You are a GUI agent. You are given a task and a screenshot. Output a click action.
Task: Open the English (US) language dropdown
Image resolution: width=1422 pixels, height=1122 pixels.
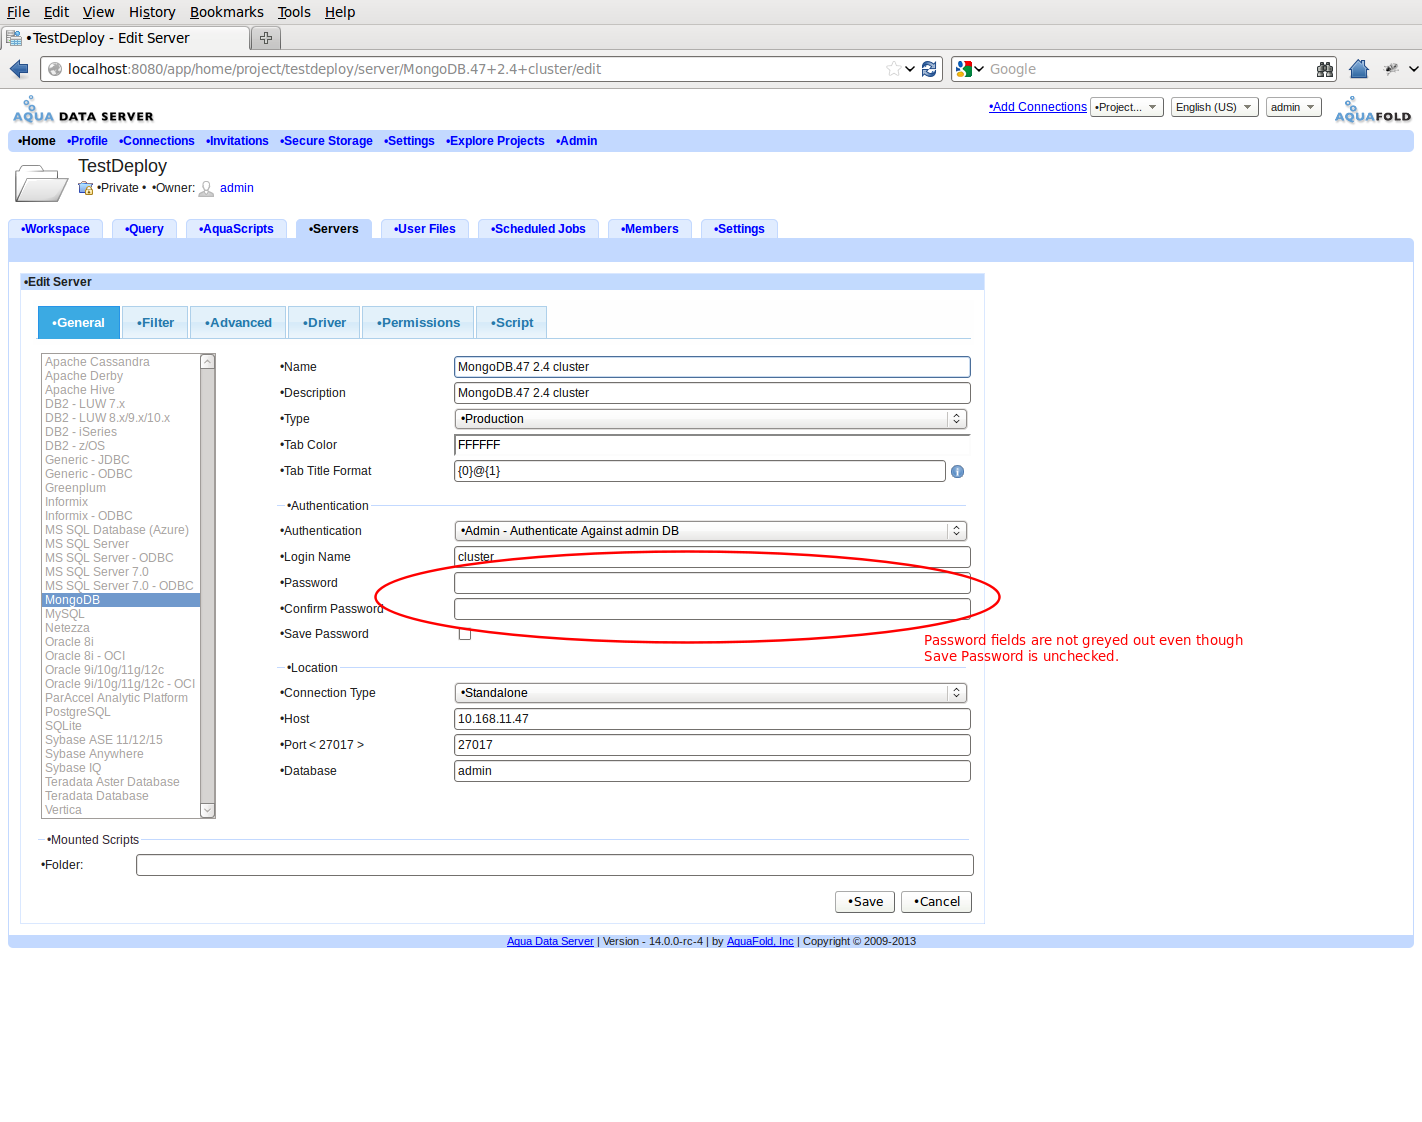point(1214,107)
